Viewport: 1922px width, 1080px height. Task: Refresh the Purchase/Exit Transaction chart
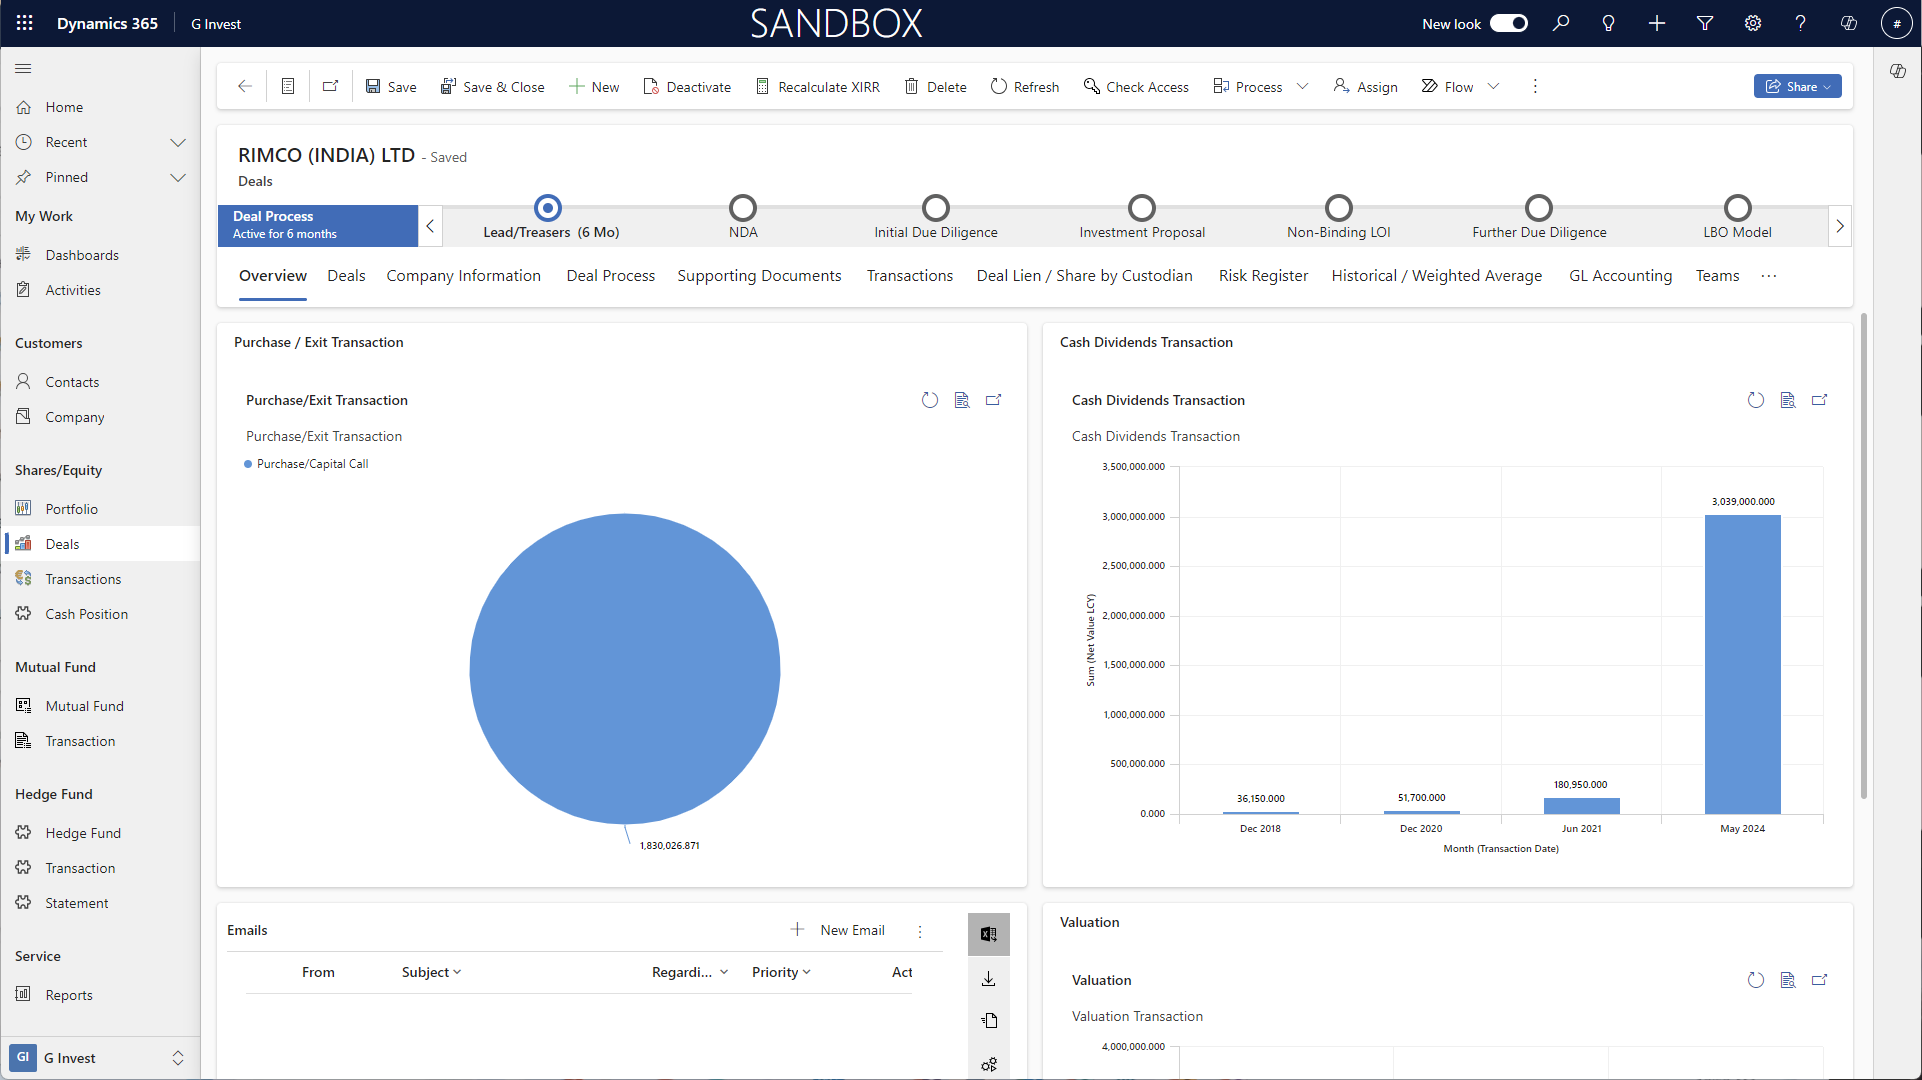click(930, 400)
